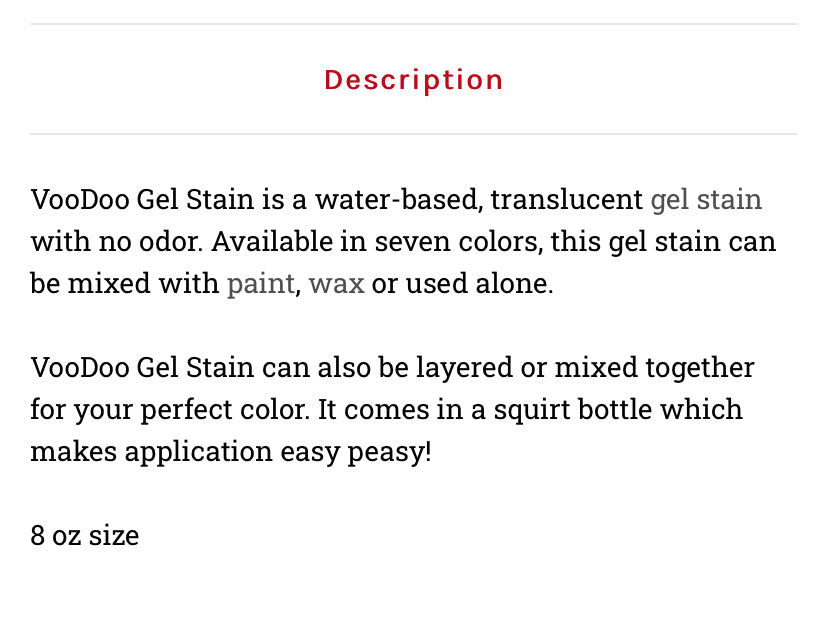Image resolution: width=828 pixels, height=638 pixels.
Task: Open the Description tab heading
Action: [x=413, y=80]
